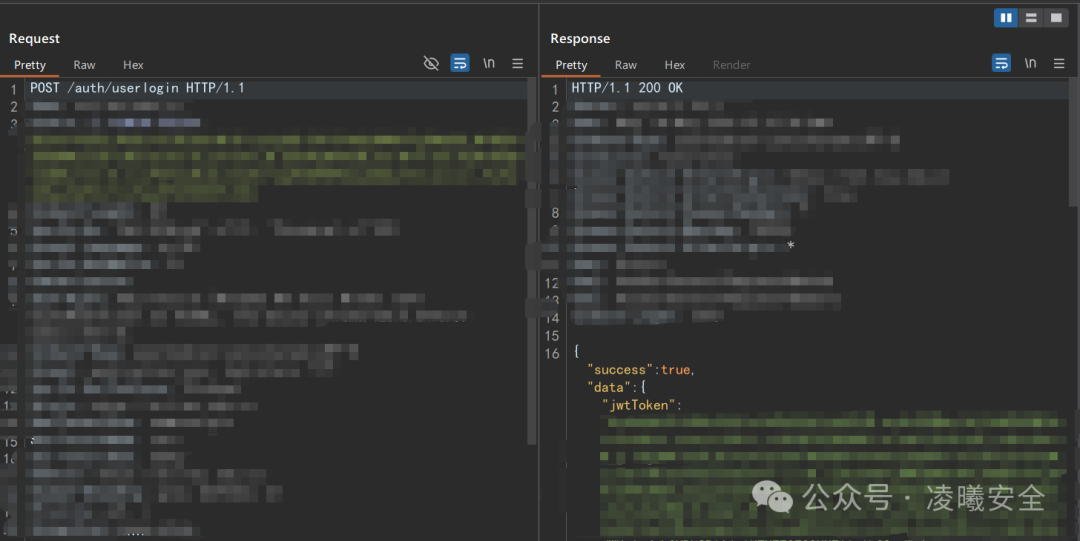
Task: Click the Request panel title
Action: point(34,39)
